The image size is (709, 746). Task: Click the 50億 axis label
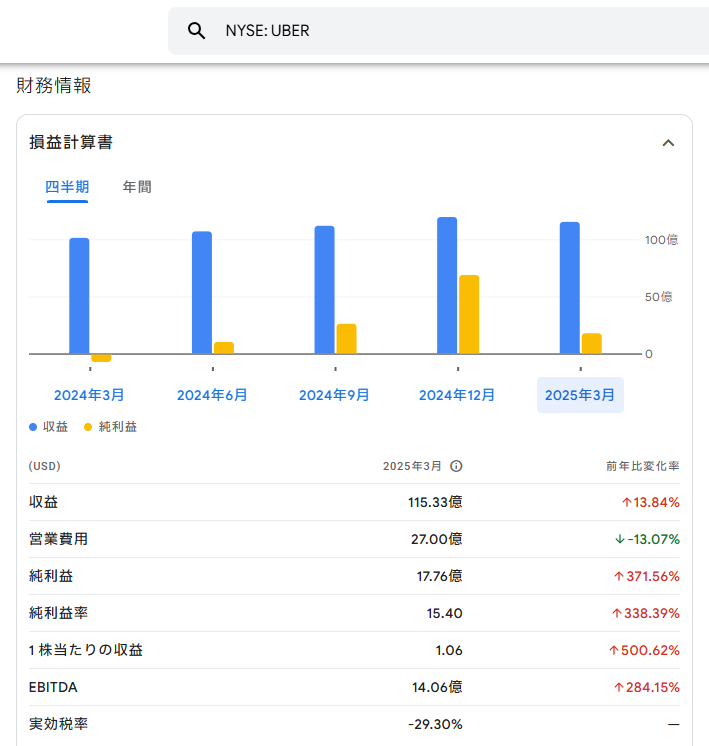click(x=659, y=297)
